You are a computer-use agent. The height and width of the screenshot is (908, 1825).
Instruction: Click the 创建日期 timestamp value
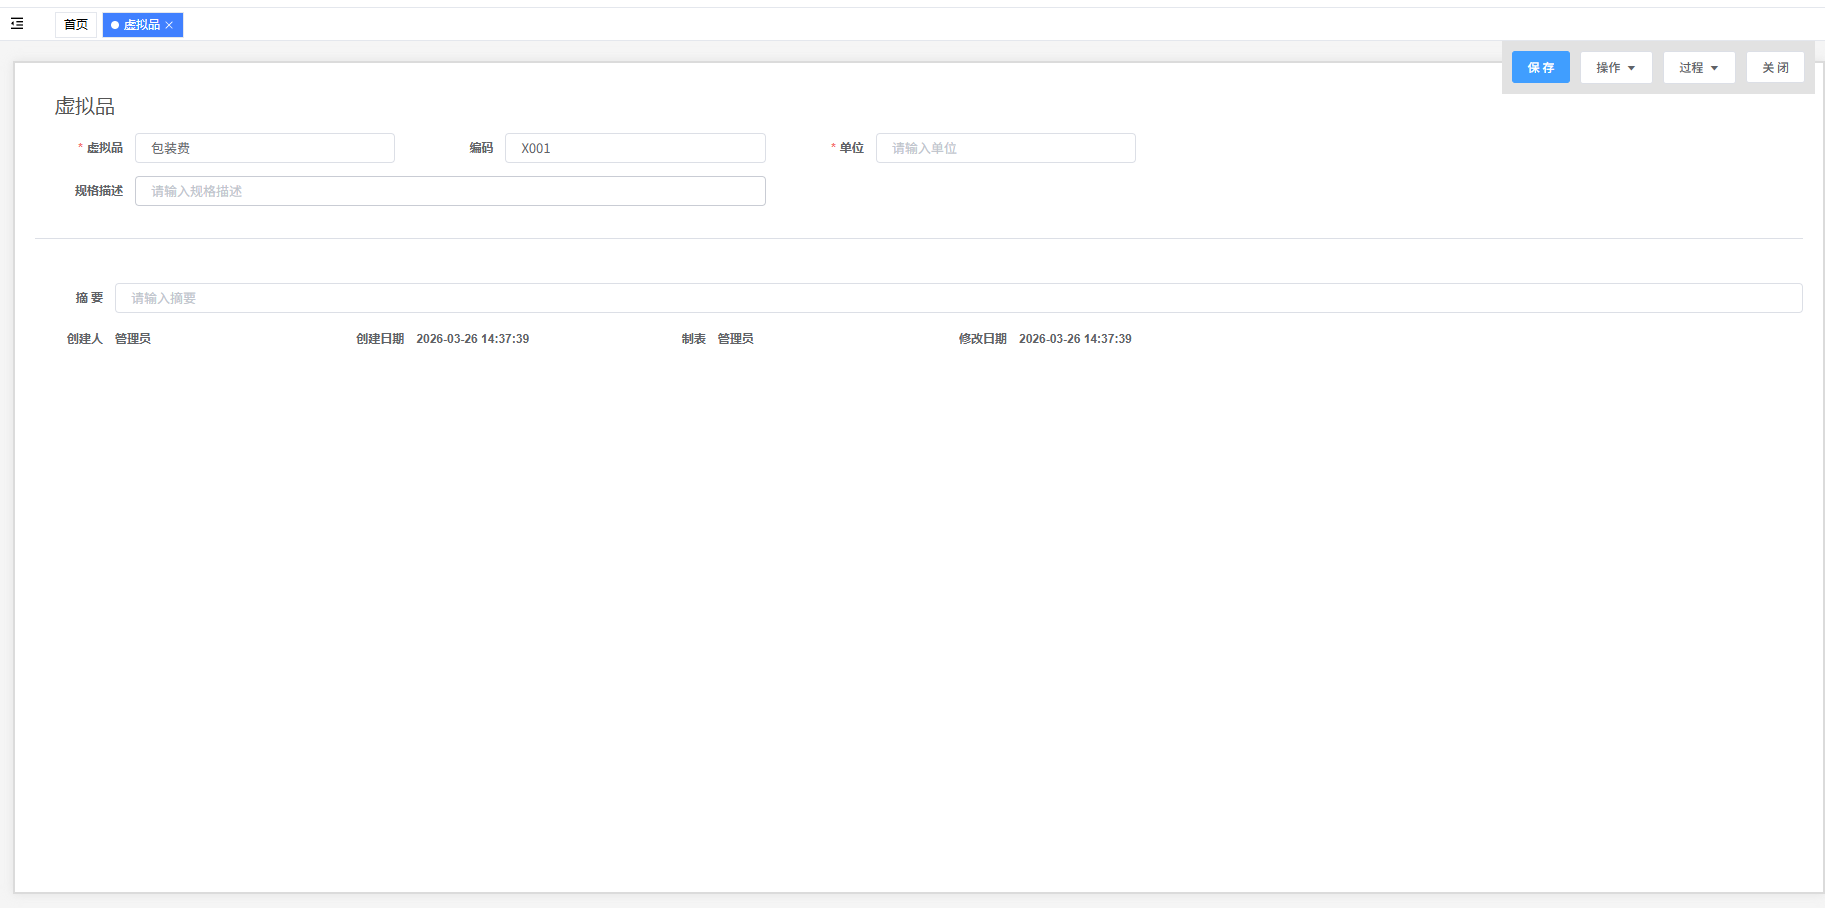pos(472,339)
